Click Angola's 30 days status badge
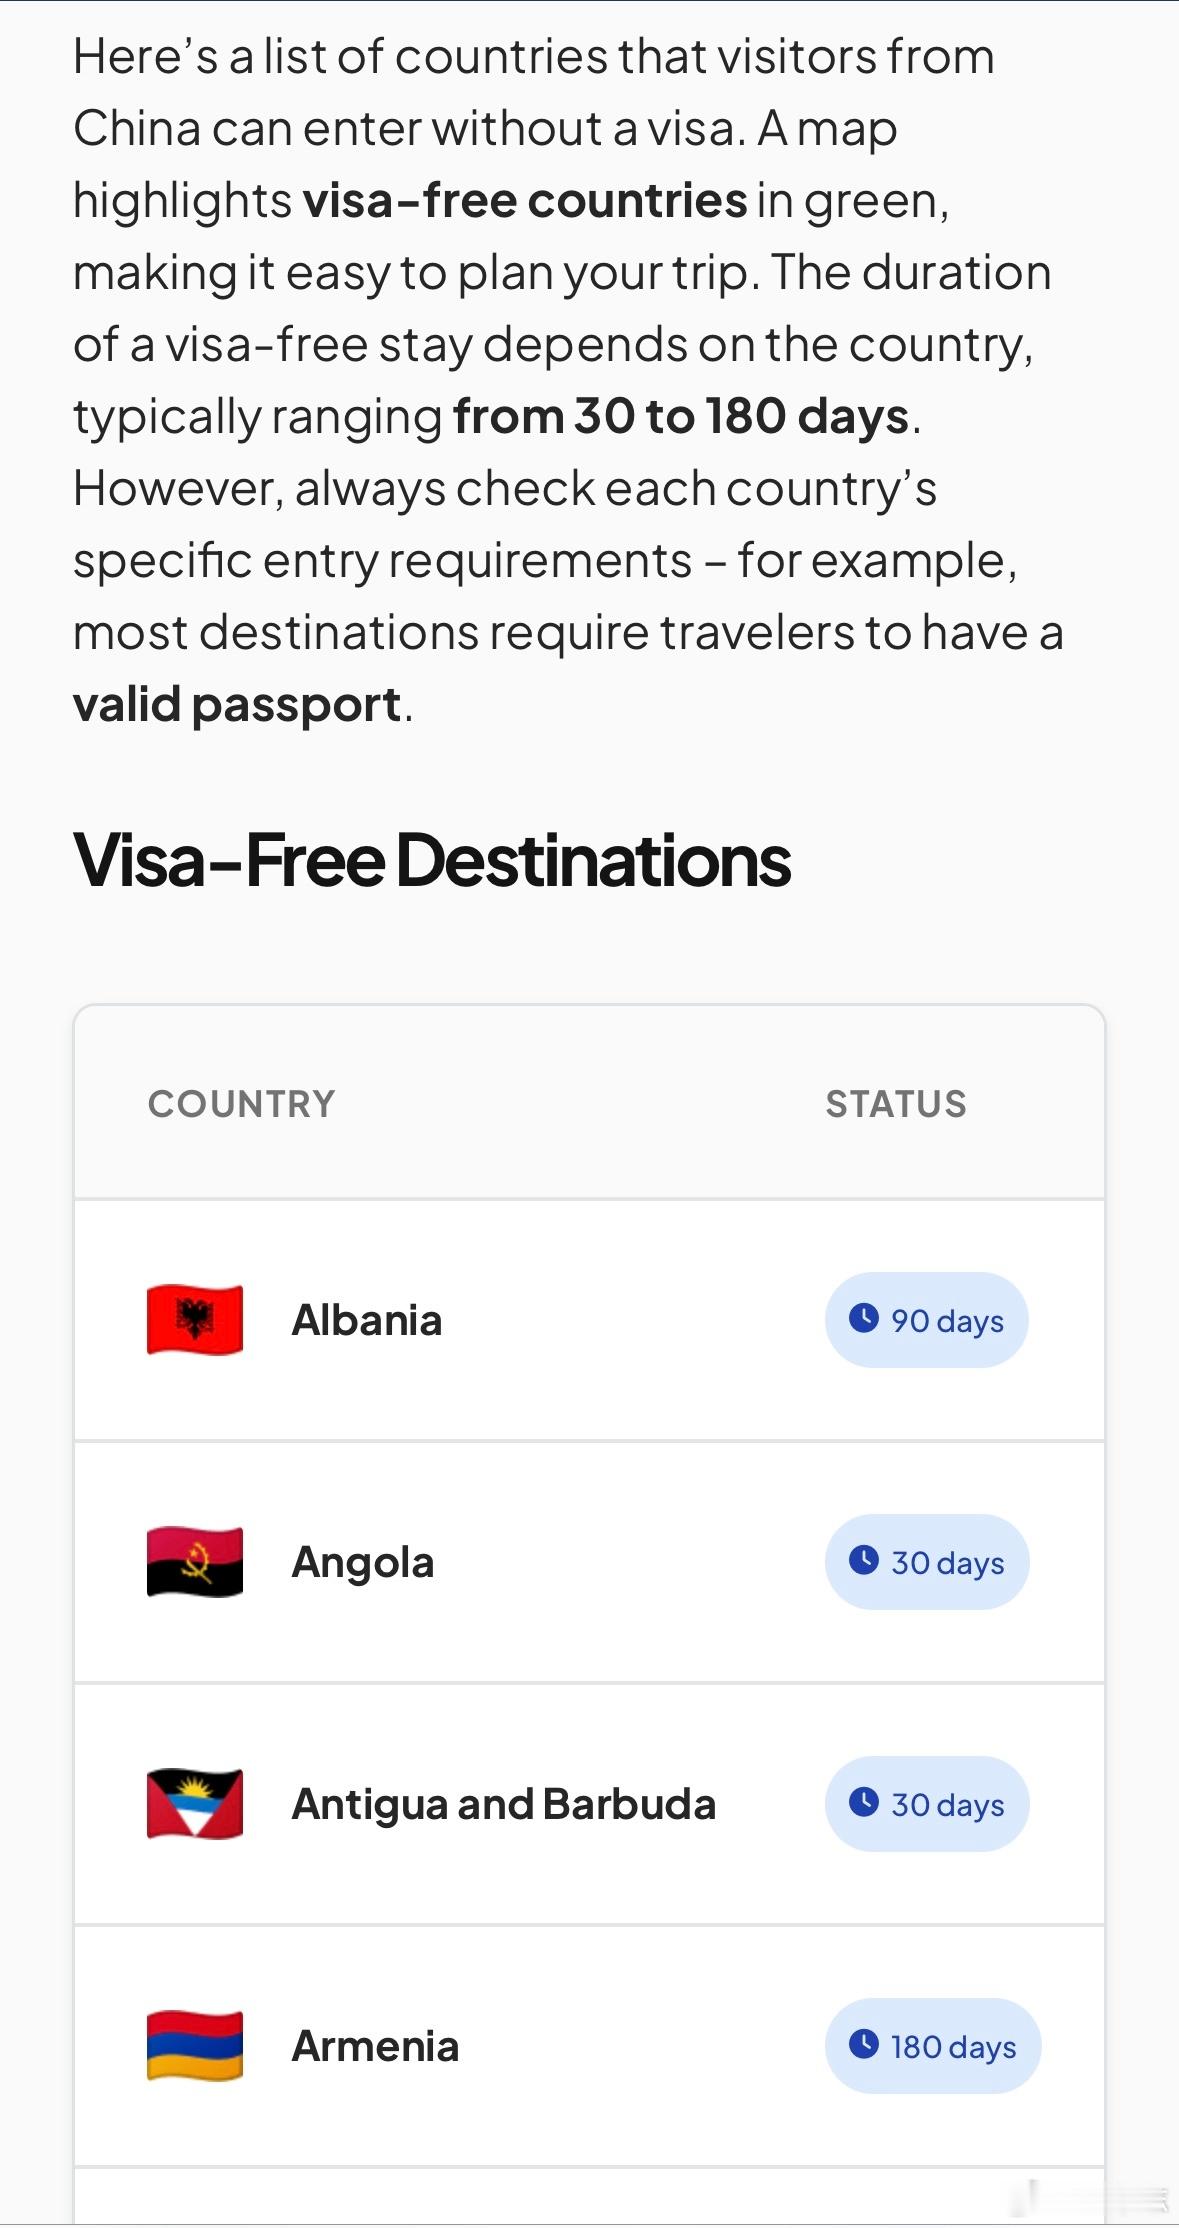 click(x=927, y=1562)
